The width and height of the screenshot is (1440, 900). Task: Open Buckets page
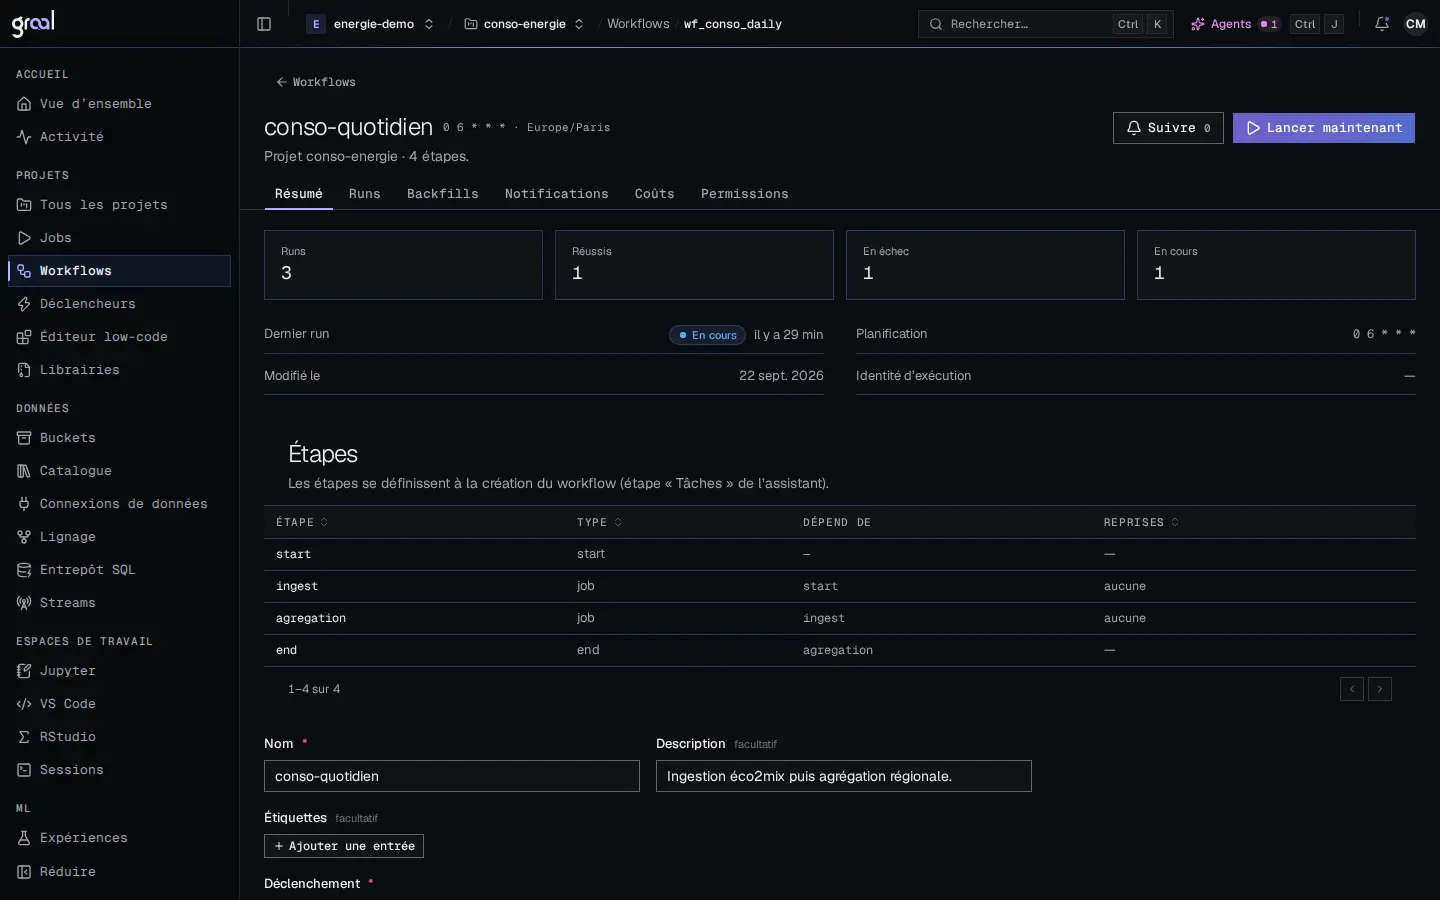119,438
